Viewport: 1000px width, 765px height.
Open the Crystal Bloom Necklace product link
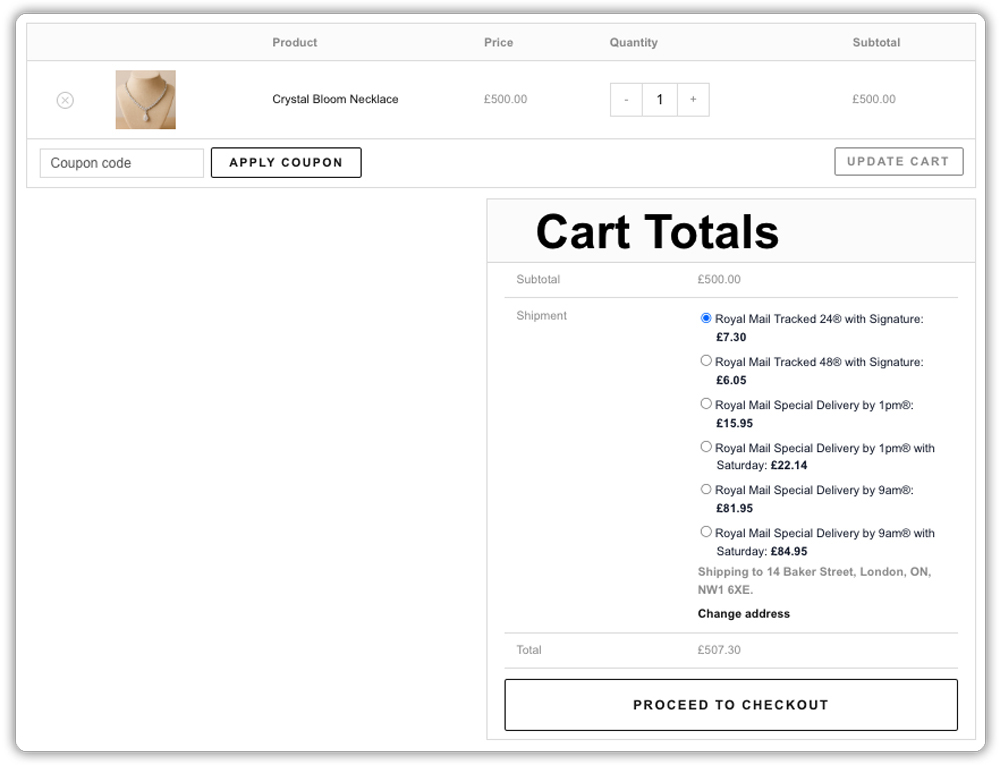point(335,99)
